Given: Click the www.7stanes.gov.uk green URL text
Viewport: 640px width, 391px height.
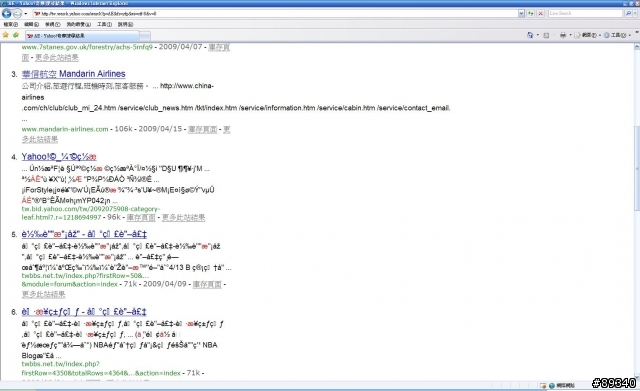Looking at the screenshot, I should click(x=87, y=47).
